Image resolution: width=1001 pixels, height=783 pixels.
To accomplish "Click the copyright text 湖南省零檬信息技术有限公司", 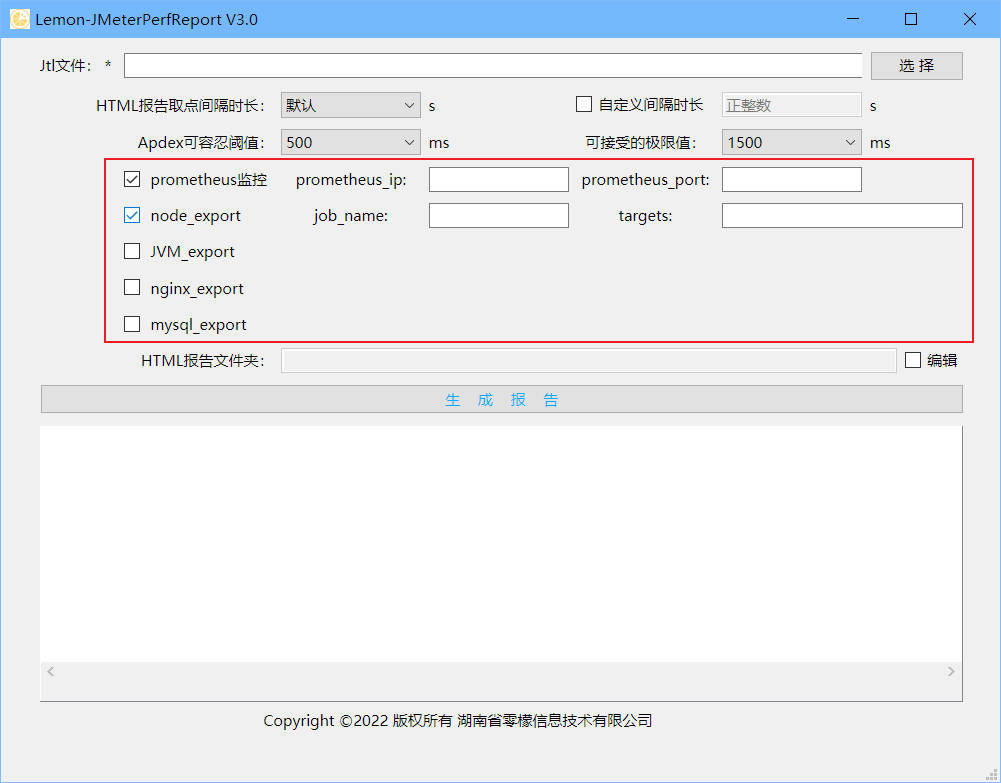I will coord(555,720).
